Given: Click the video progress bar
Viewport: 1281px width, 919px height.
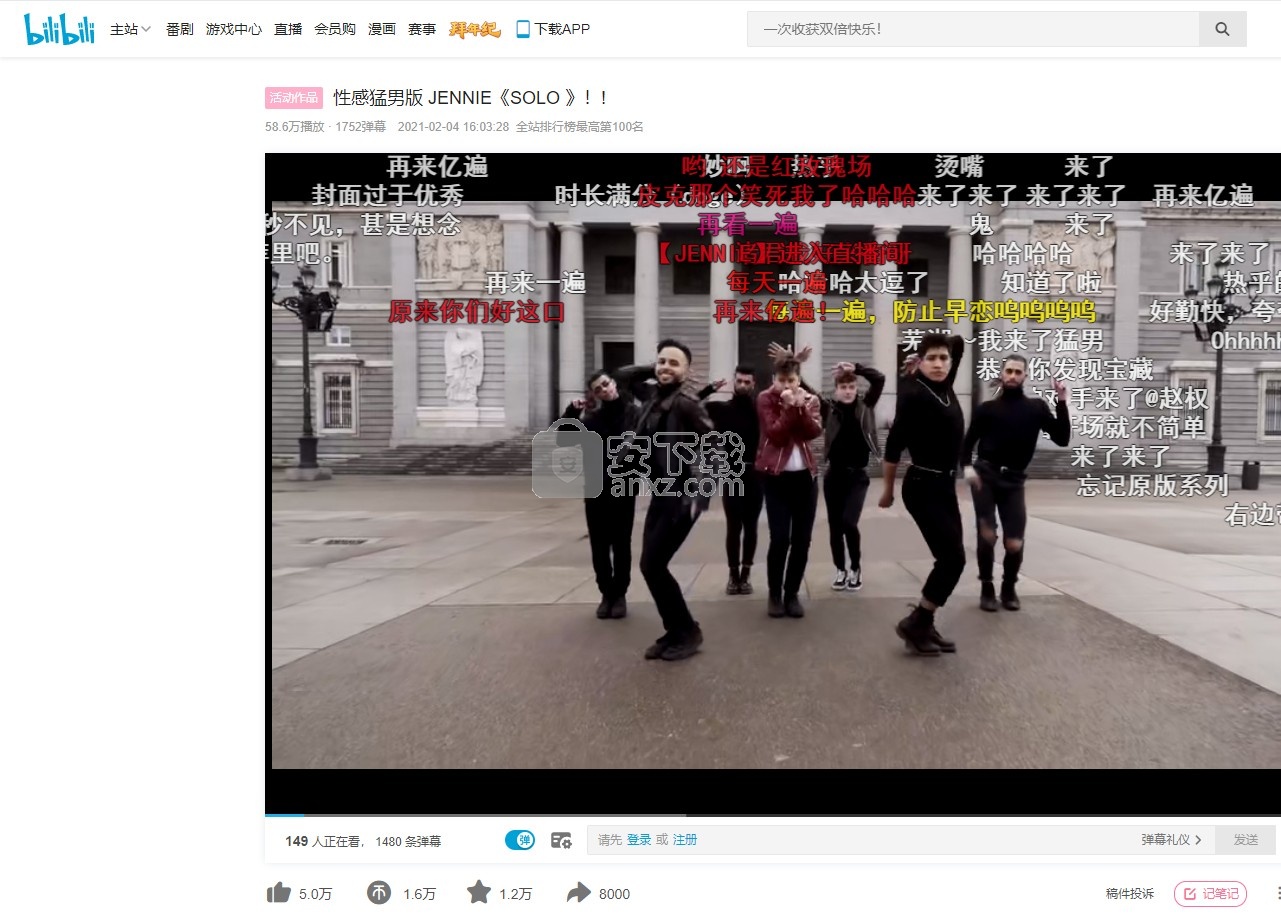Looking at the screenshot, I should (x=773, y=816).
